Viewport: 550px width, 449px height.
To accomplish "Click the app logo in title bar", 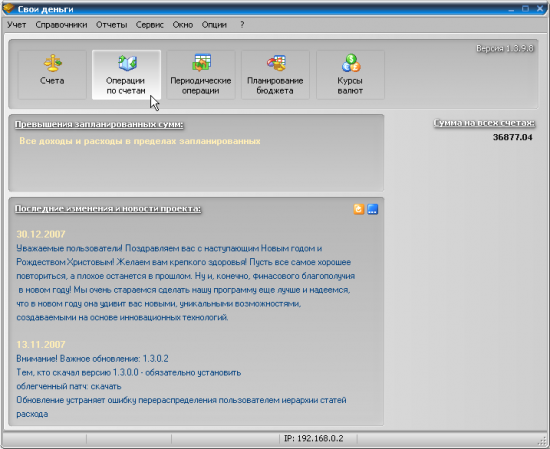I will (8, 8).
